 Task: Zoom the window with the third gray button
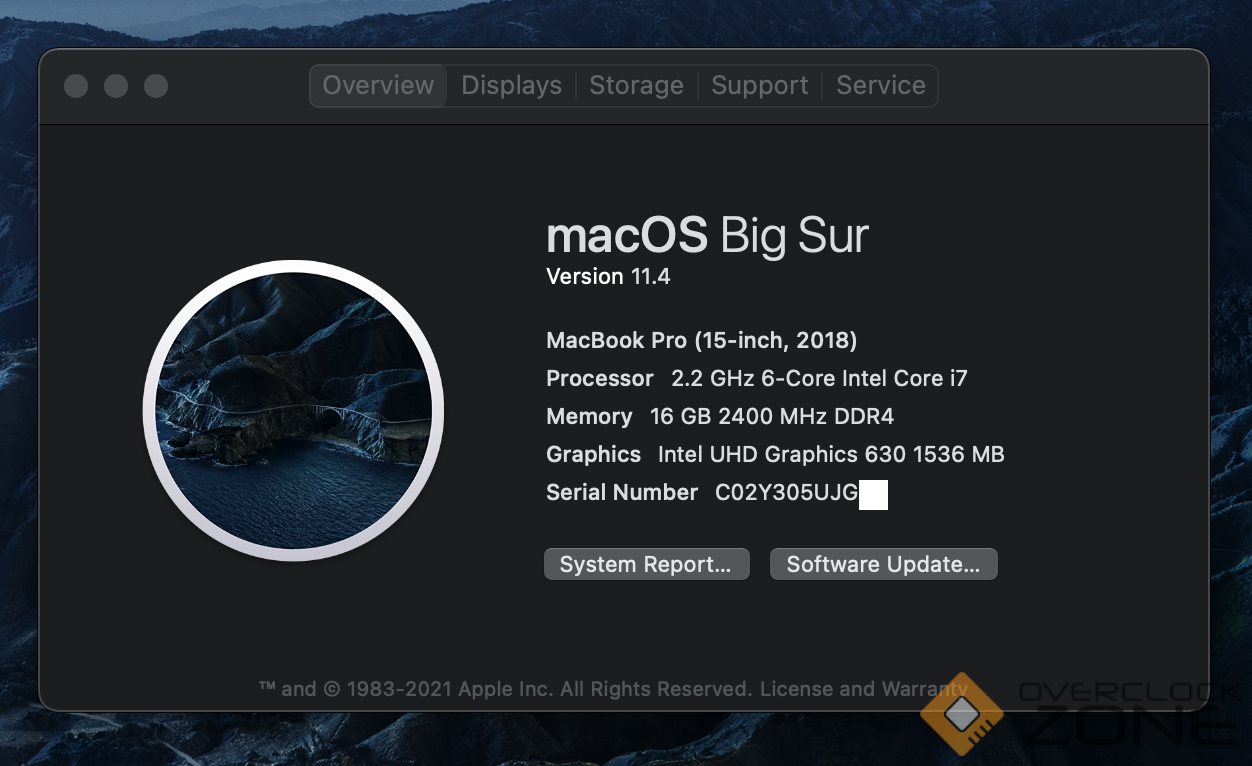[156, 86]
